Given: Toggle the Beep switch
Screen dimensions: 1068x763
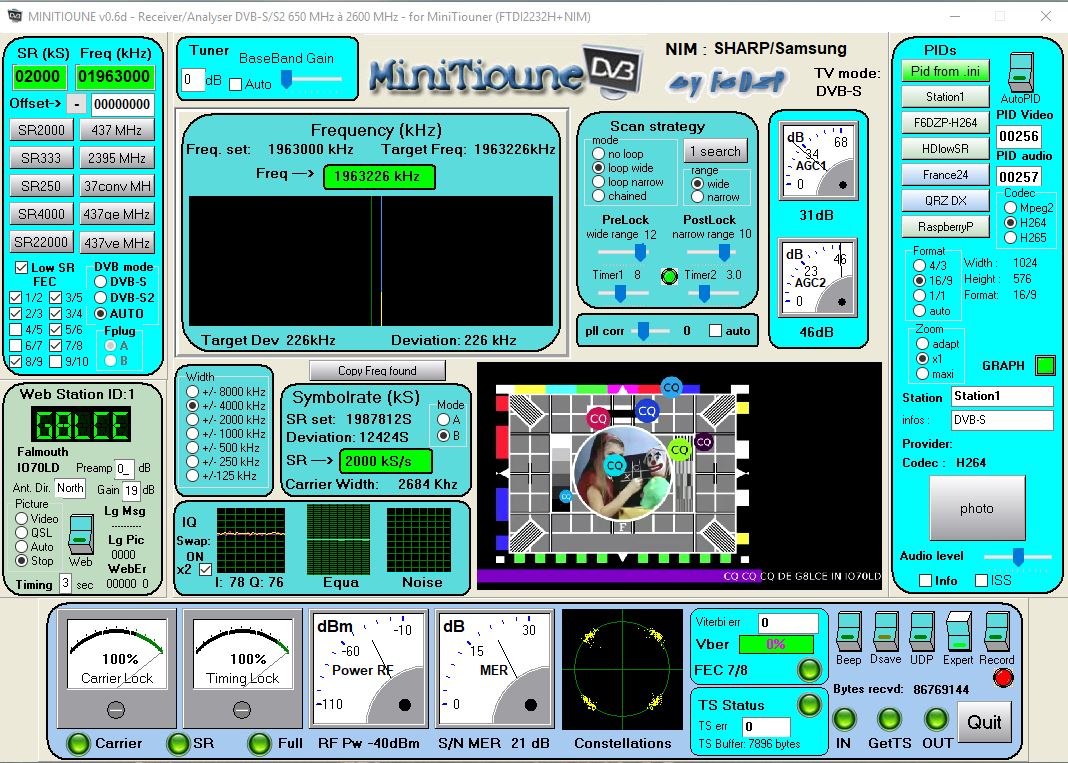Looking at the screenshot, I should [x=848, y=632].
